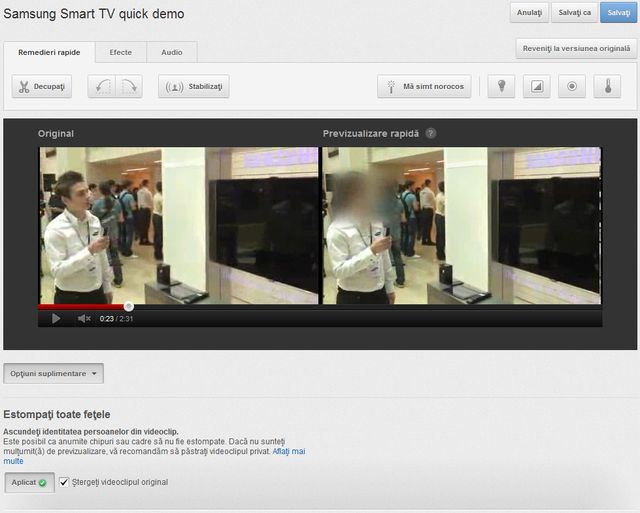Click the help question mark icon
This screenshot has width=640, height=513.
(x=431, y=133)
